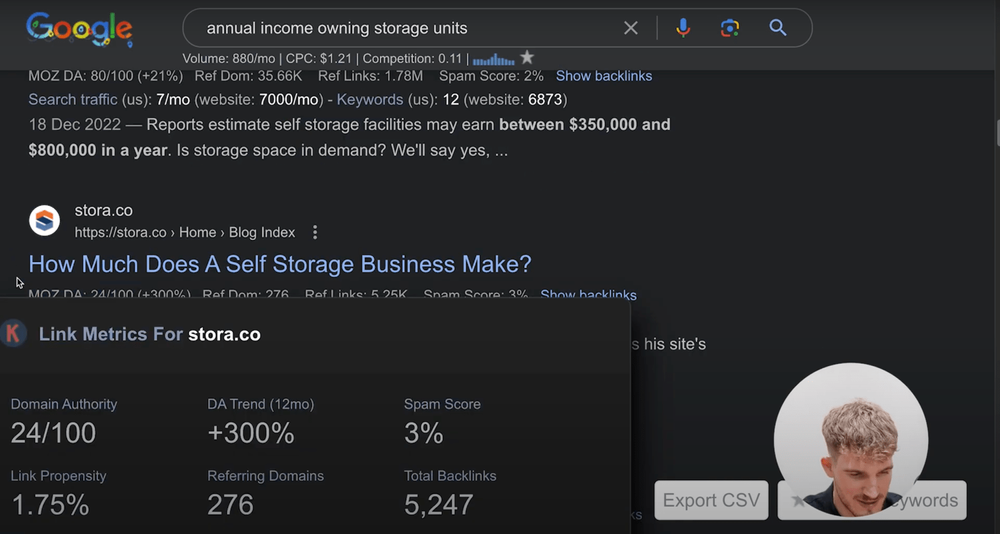
Task: Show backlinks for stora.co result
Action: click(x=588, y=295)
